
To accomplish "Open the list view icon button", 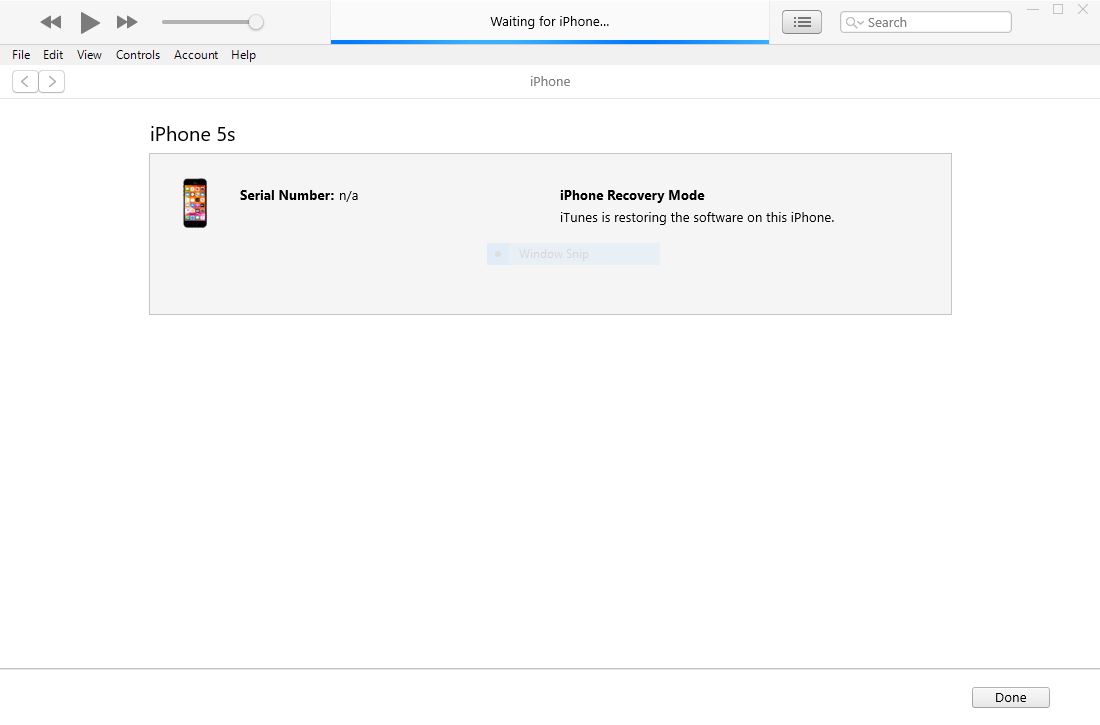I will pyautogui.click(x=802, y=22).
